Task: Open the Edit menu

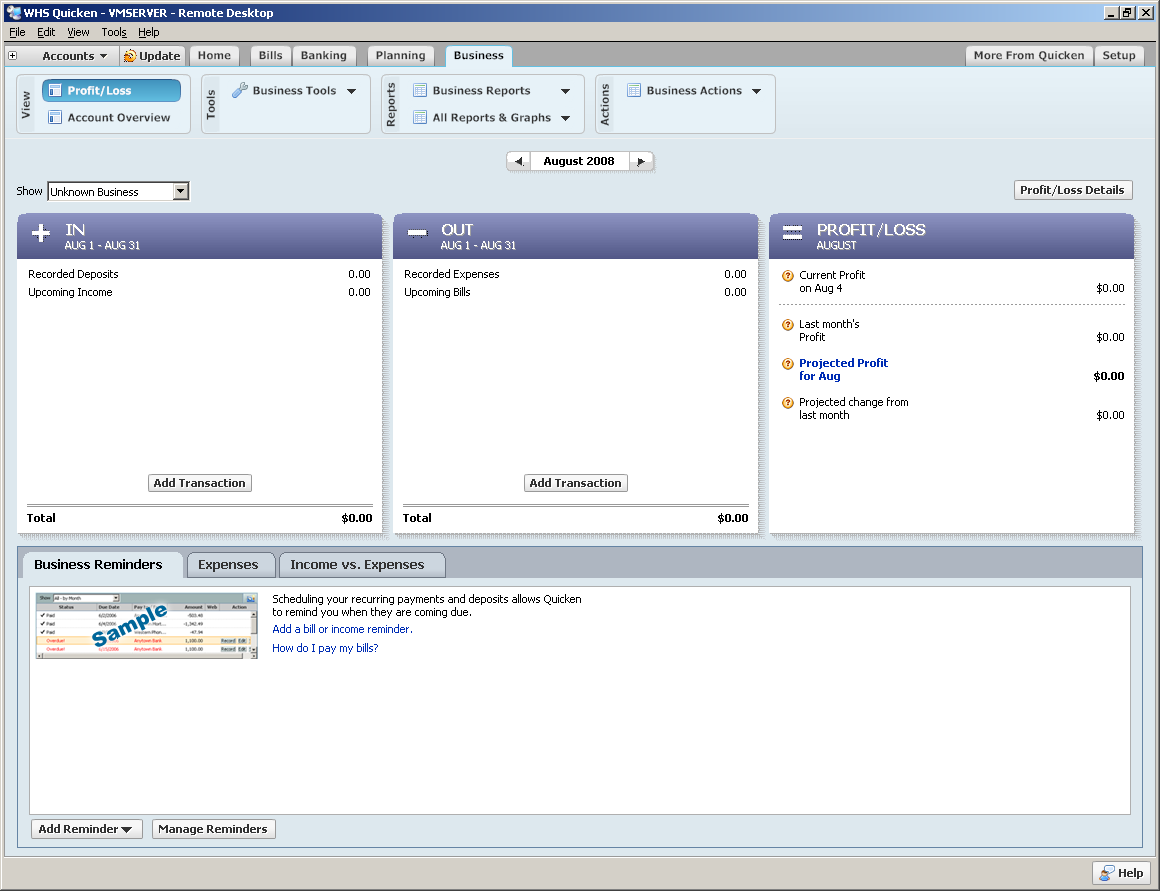Action: 46,32
